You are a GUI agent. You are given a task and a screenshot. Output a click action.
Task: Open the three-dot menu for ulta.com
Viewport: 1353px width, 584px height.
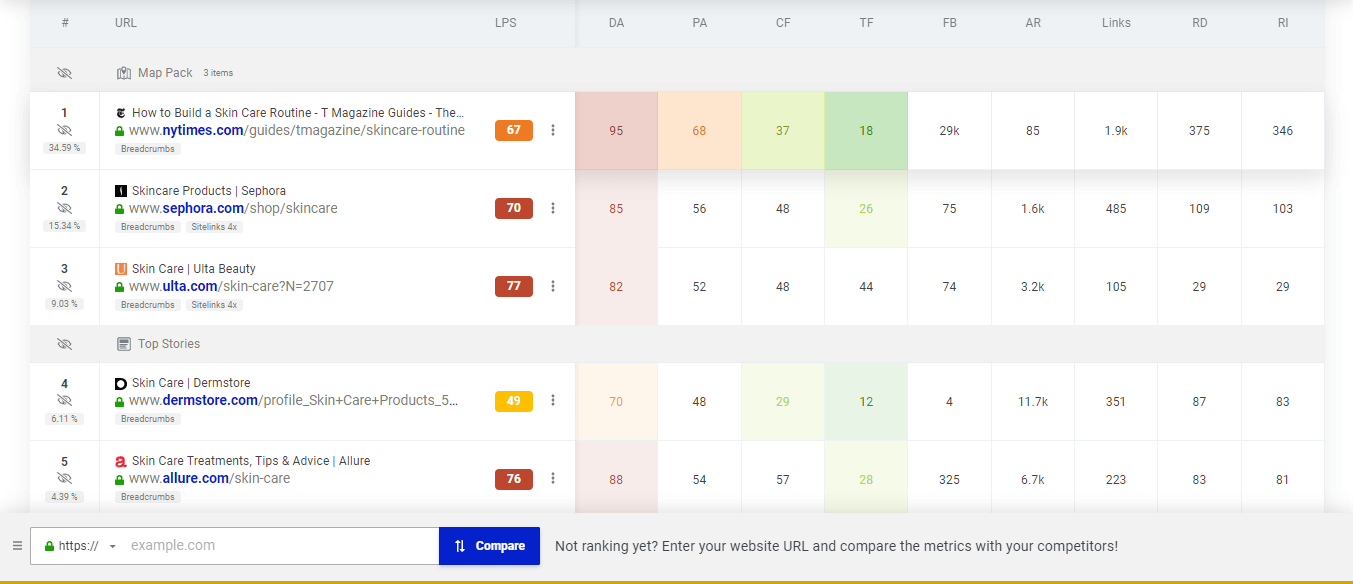click(x=553, y=286)
